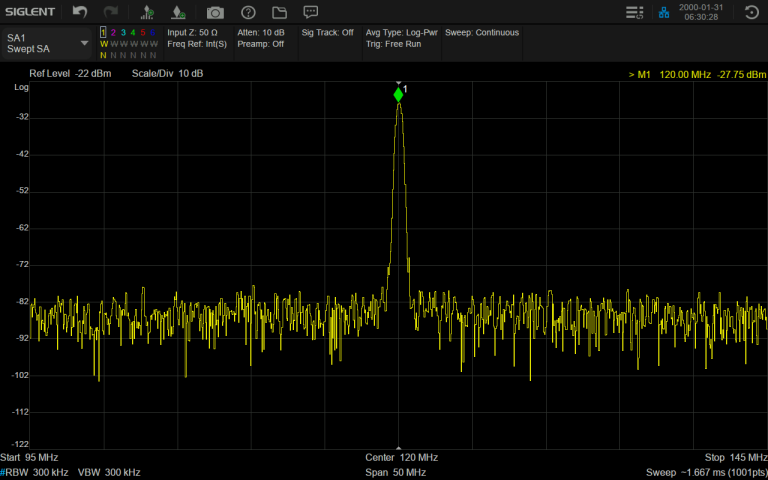Open the file folder icon

point(279,12)
